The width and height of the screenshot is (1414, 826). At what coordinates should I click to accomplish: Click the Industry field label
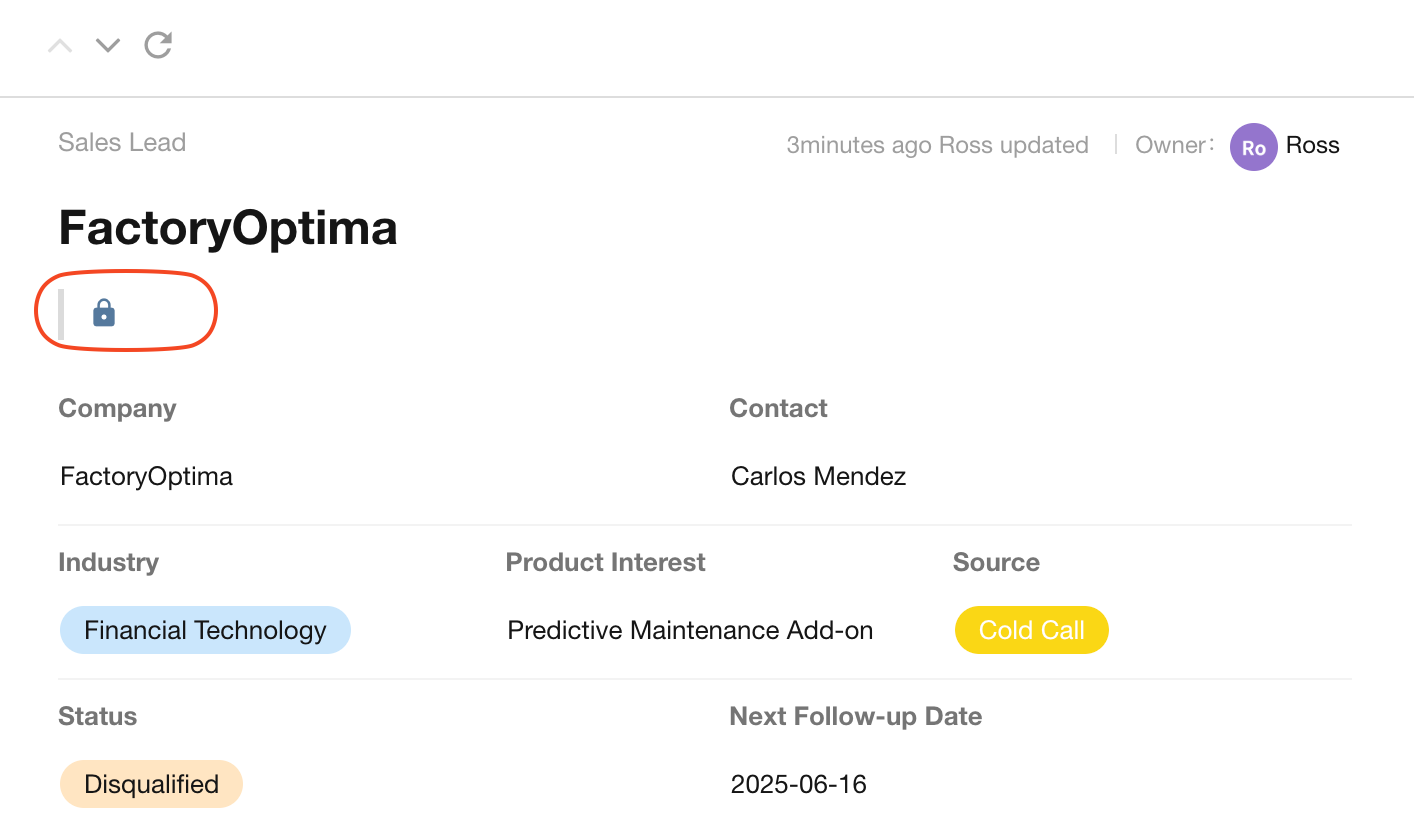[108, 562]
